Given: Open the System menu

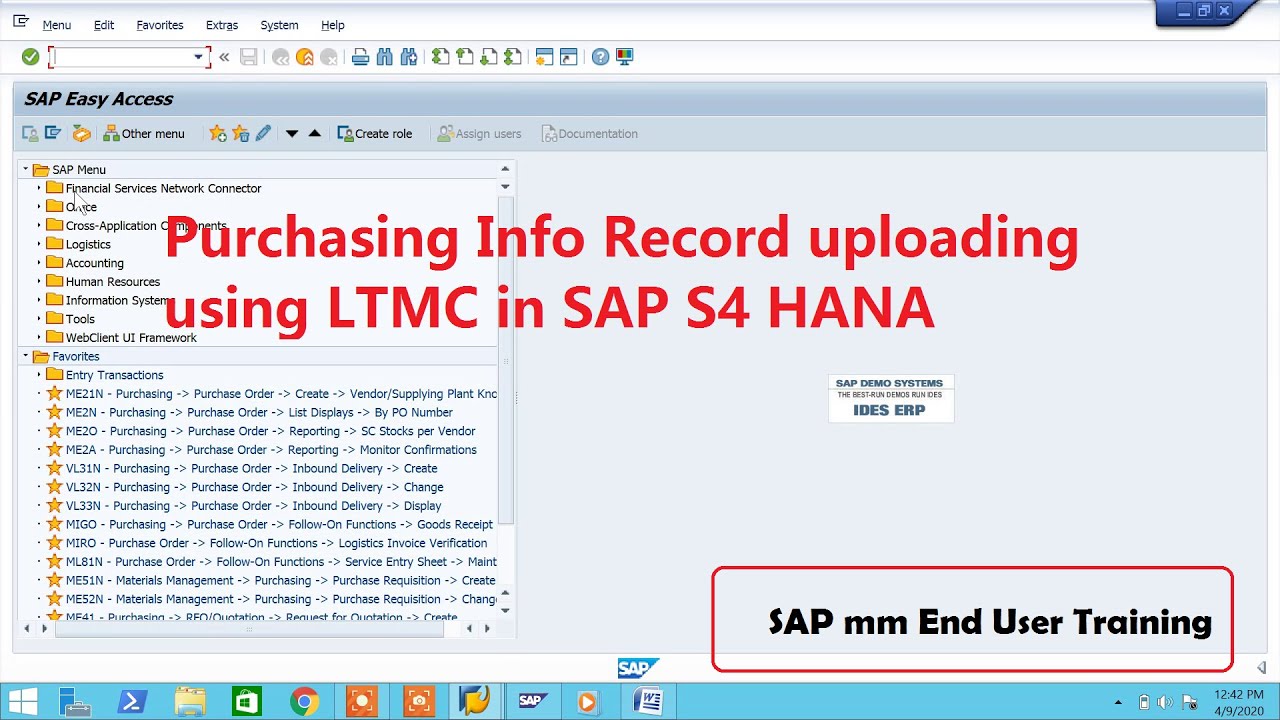Looking at the screenshot, I should 279,25.
